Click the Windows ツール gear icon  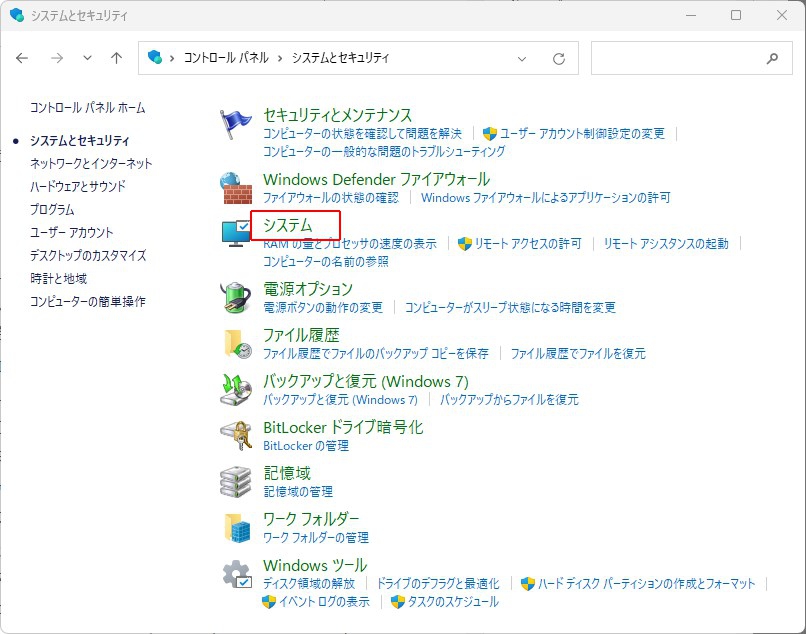(x=236, y=574)
